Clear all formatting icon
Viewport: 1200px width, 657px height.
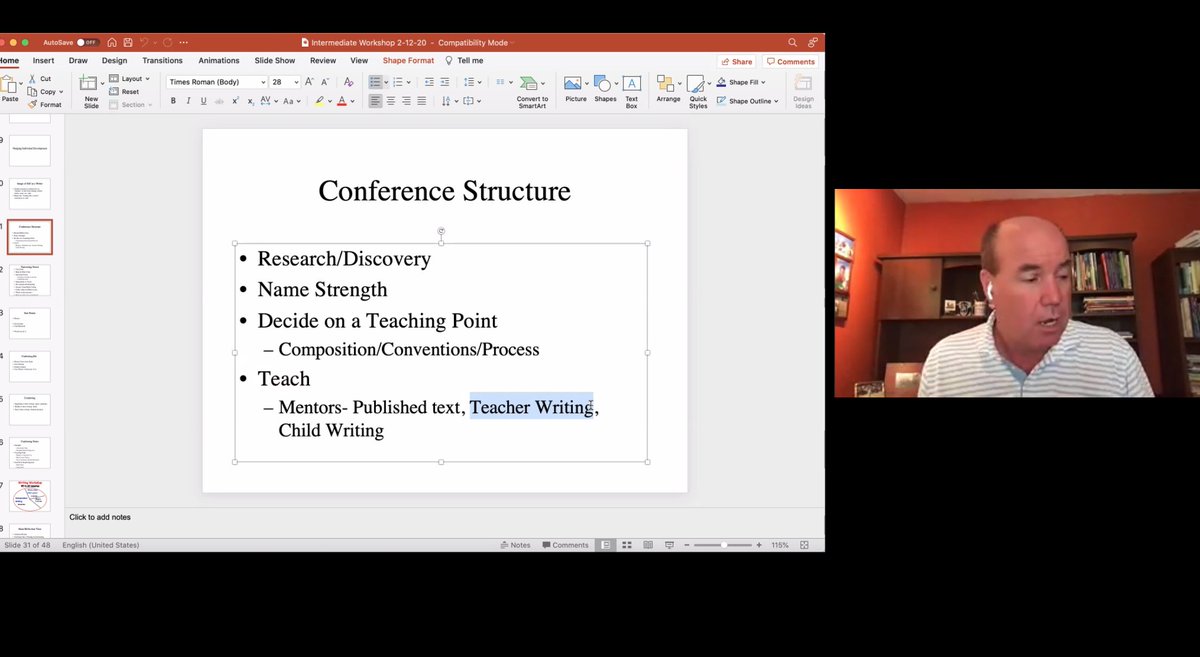click(x=349, y=82)
